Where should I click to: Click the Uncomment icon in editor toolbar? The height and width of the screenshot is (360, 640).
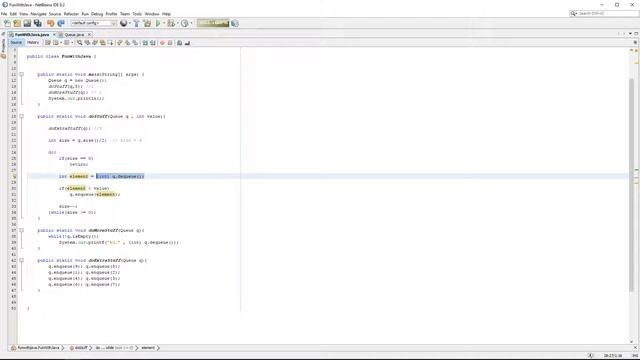click(x=187, y=42)
